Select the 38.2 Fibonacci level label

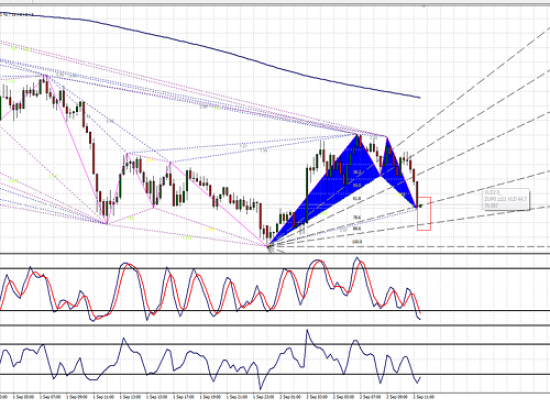tap(357, 172)
